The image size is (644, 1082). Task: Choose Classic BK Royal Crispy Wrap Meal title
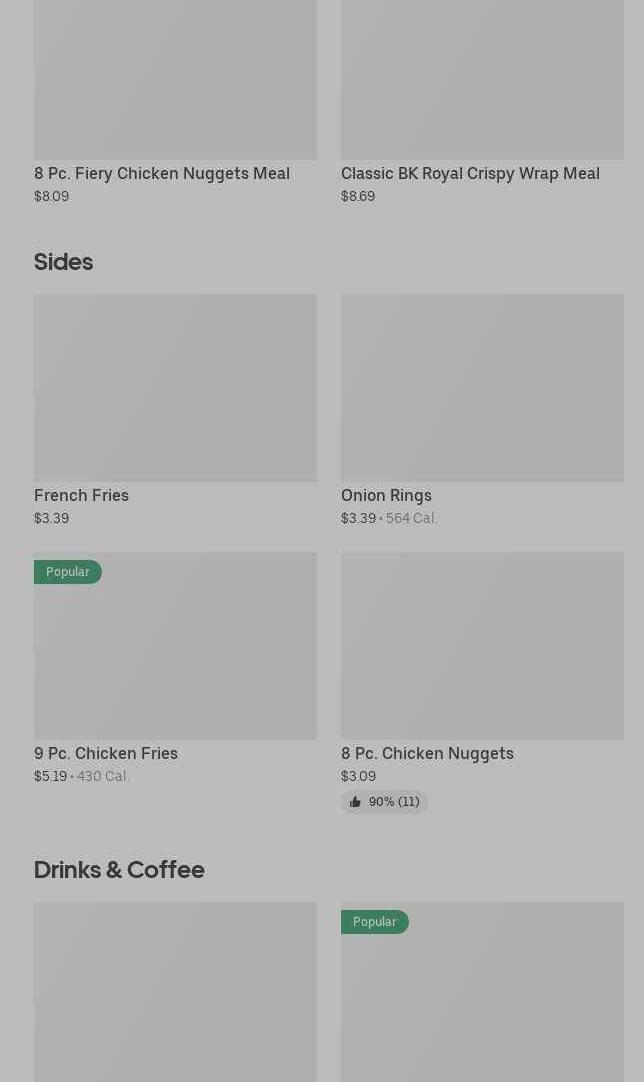click(x=470, y=173)
